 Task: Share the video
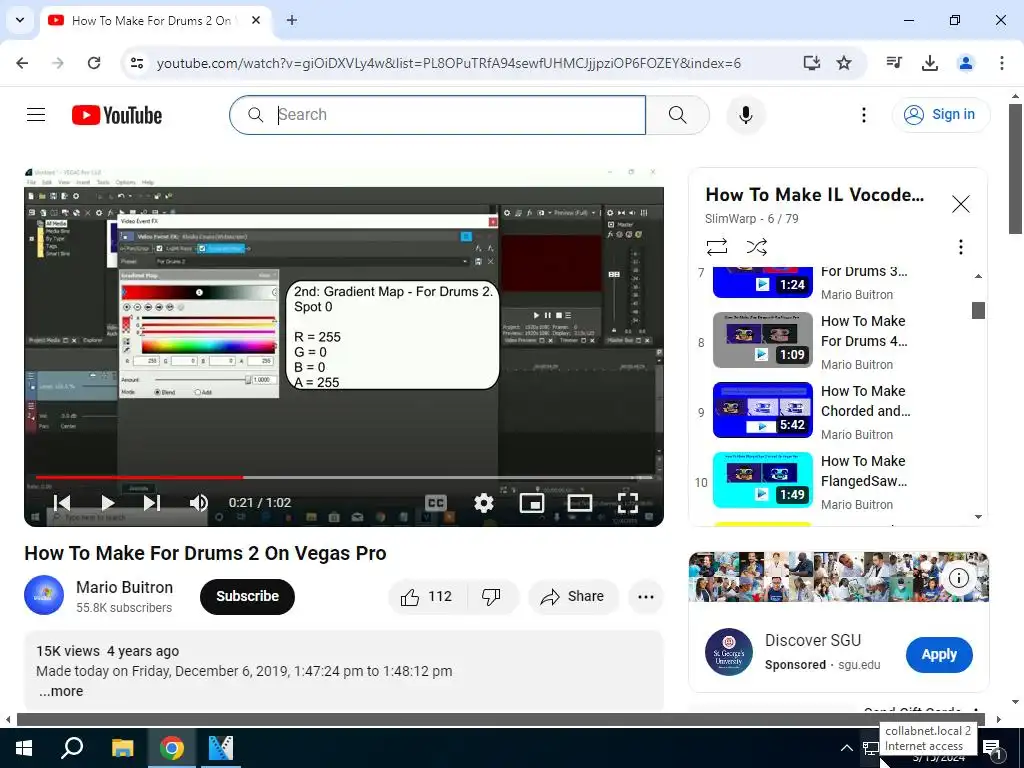tap(573, 596)
